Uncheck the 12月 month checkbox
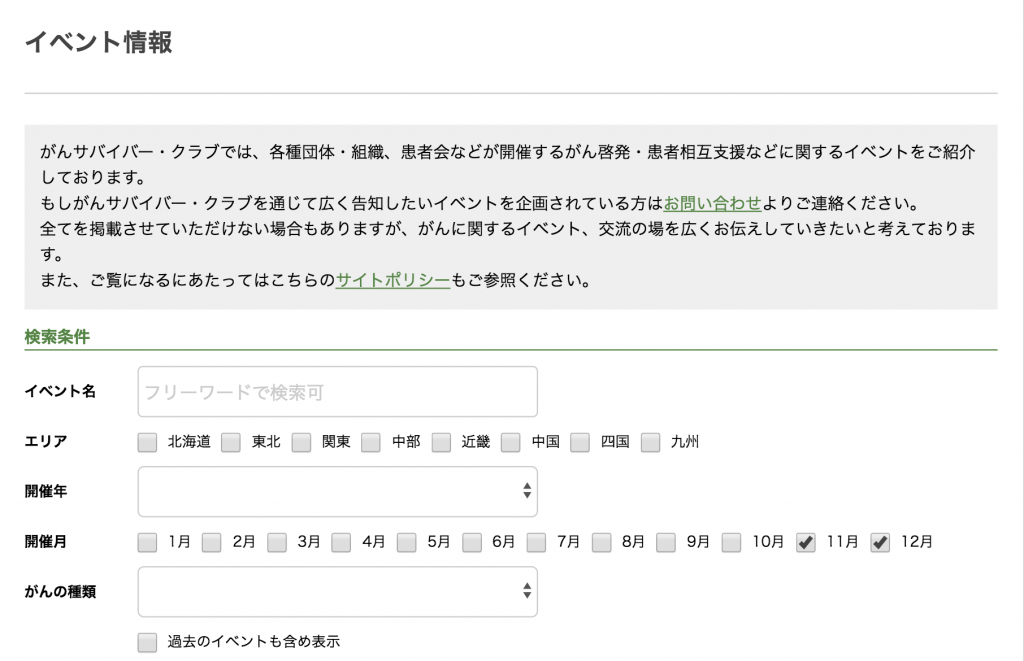 (880, 542)
